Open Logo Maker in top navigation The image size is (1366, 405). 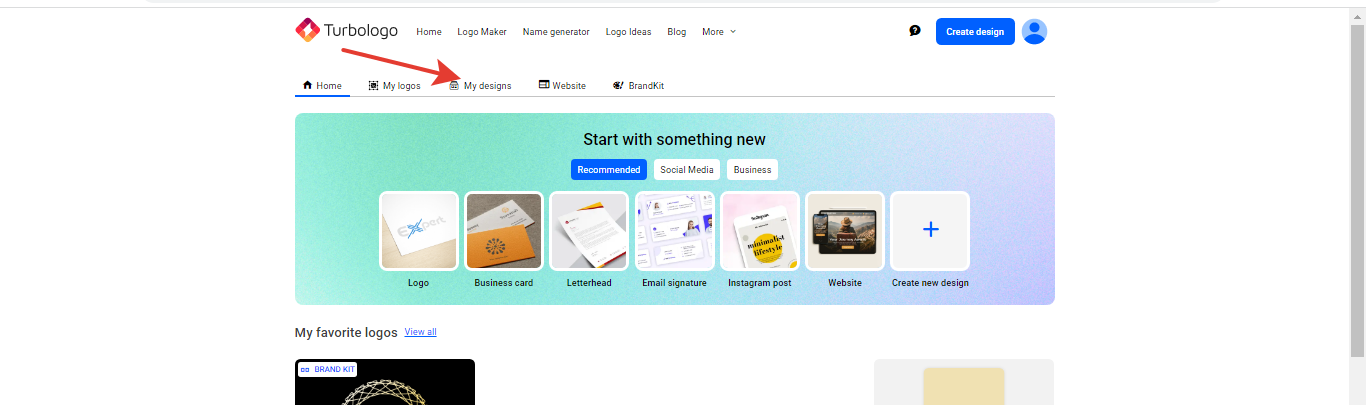coord(482,32)
